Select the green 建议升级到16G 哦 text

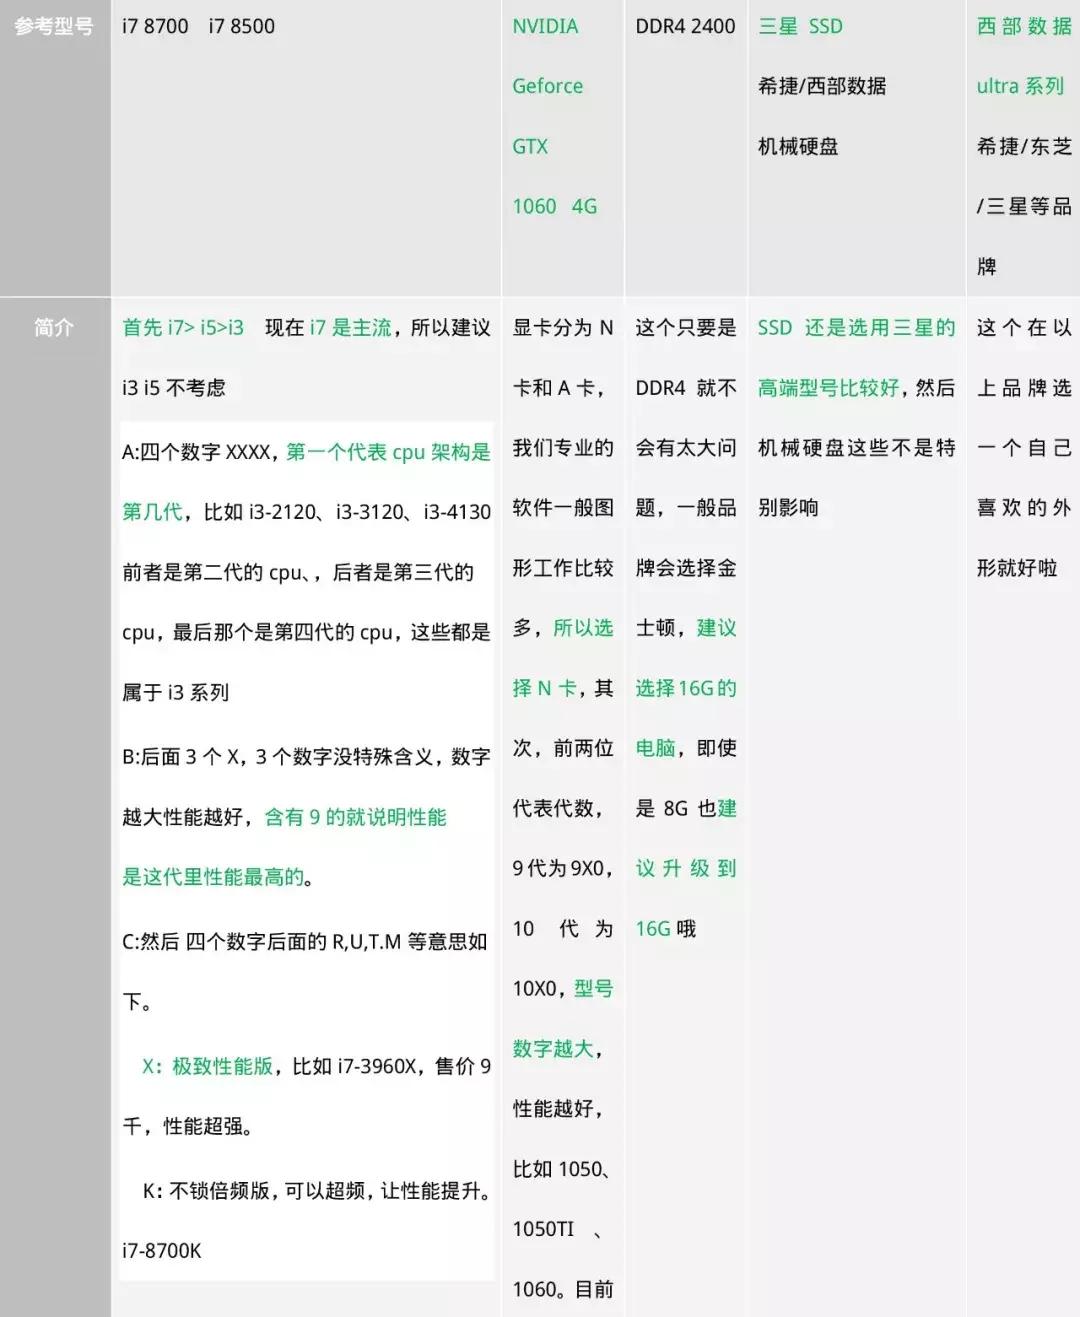[x=686, y=868]
